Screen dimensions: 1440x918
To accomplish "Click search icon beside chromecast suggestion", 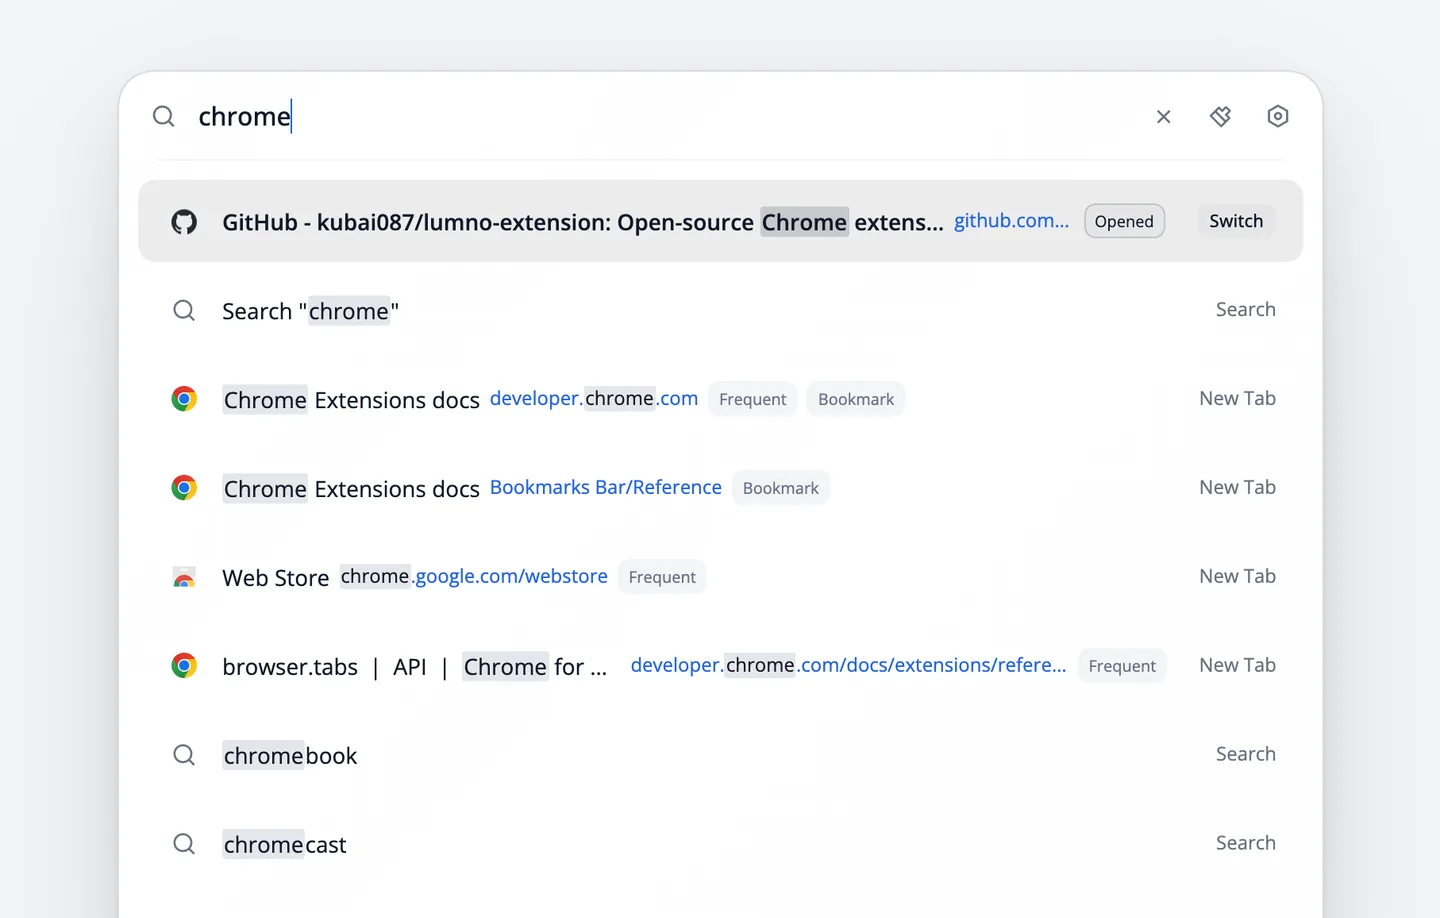I will tap(184, 844).
